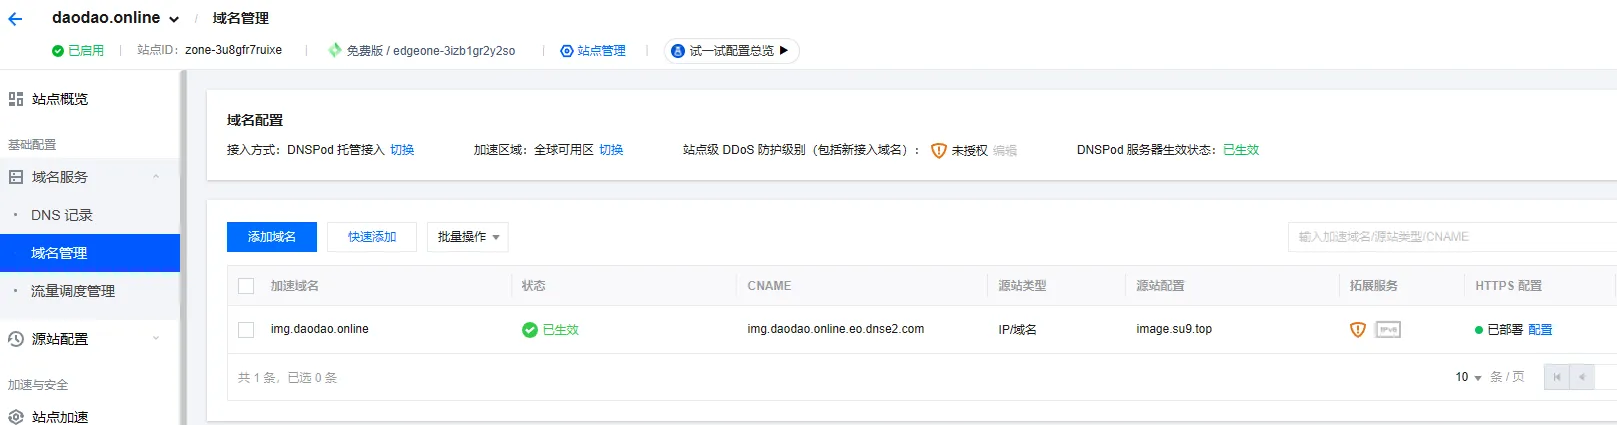Image resolution: width=1617 pixels, height=425 pixels.
Task: Click the IP/域名 origin type cell
Action: pyautogui.click(x=1018, y=330)
